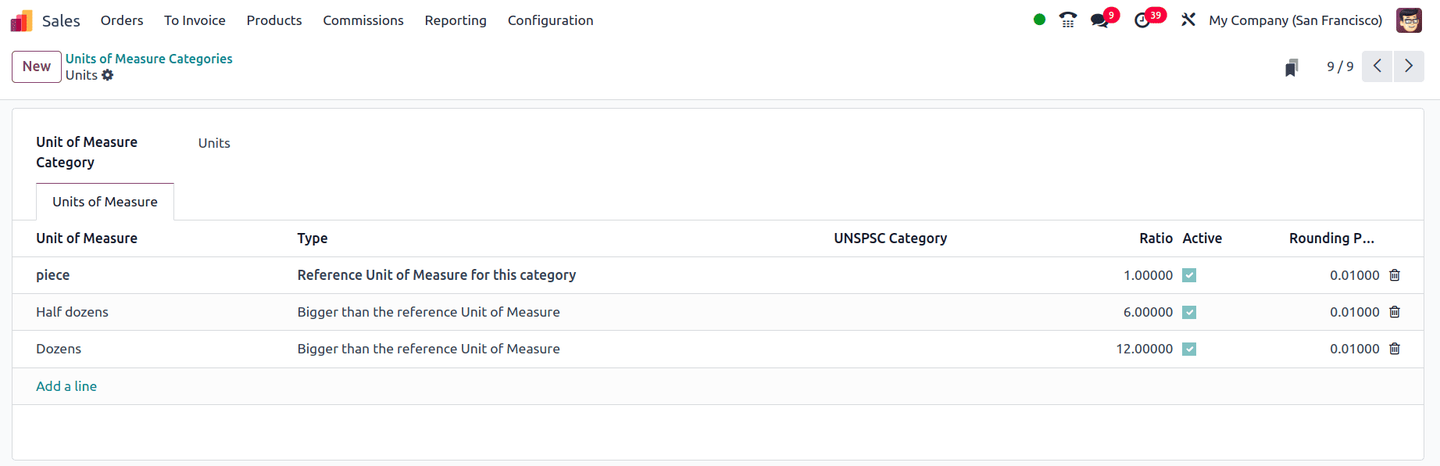Open the Units gear actions menu
Viewport: 1440px width, 466px height.
108,75
